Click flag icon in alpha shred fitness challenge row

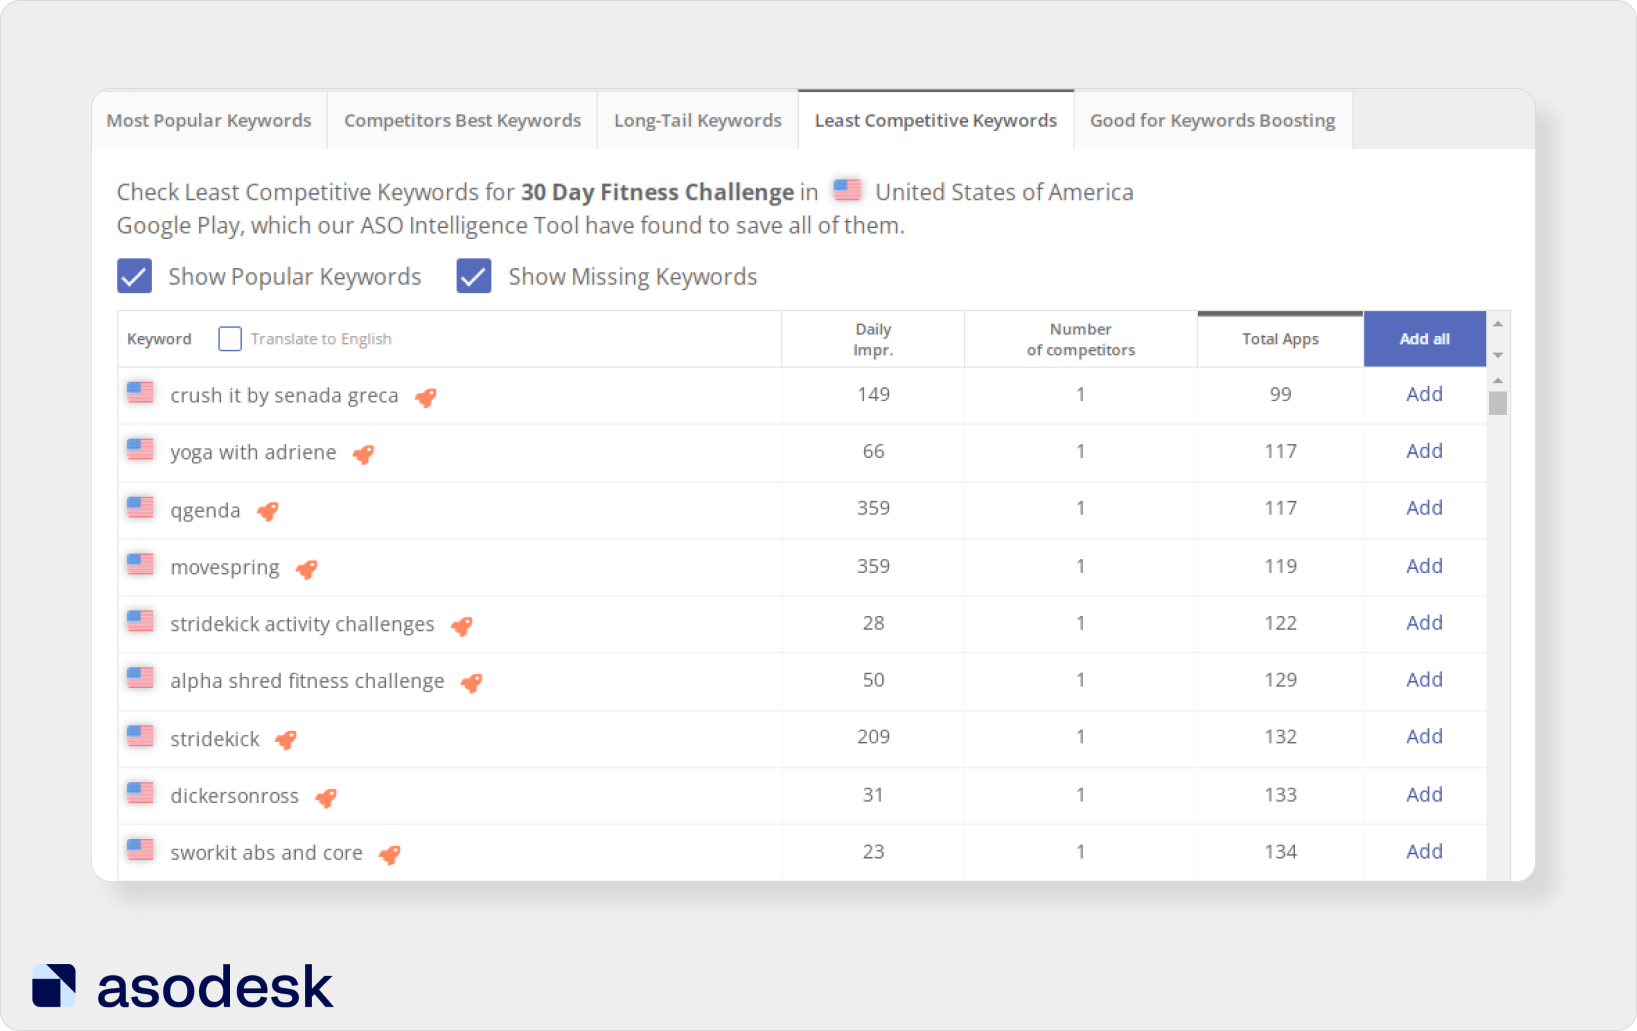tap(140, 678)
